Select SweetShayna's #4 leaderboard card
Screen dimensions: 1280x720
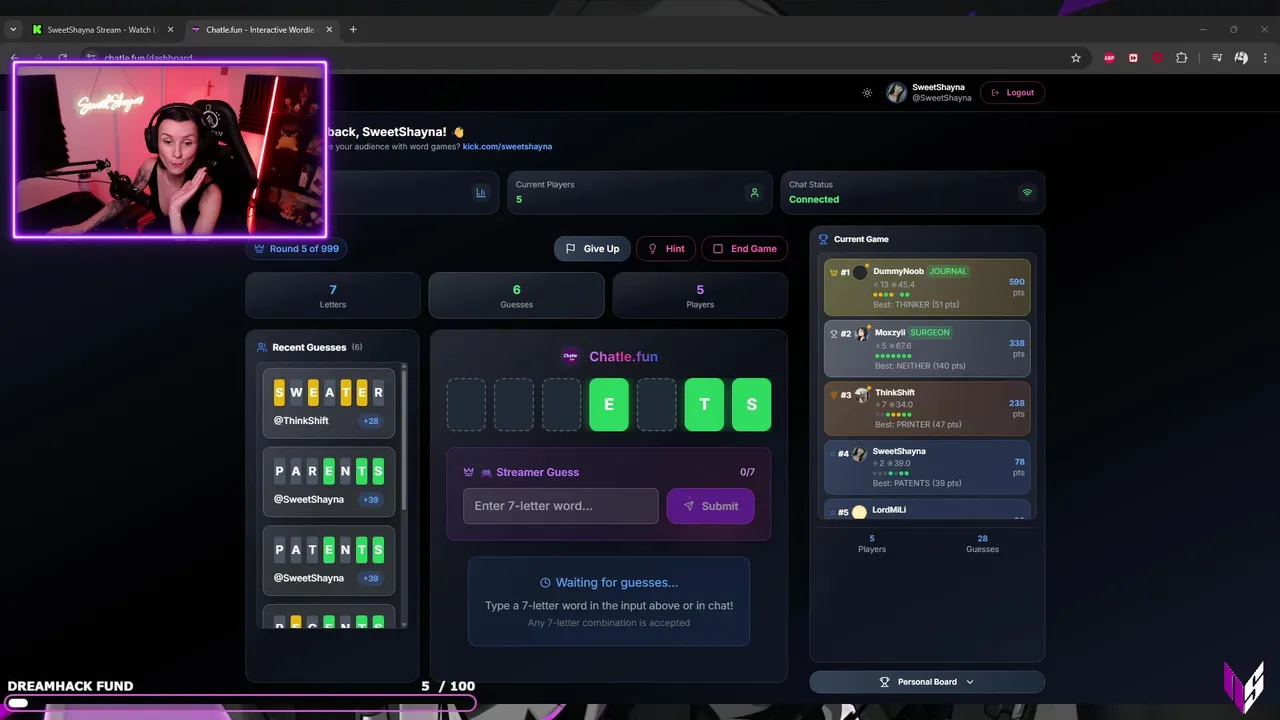[x=927, y=467]
